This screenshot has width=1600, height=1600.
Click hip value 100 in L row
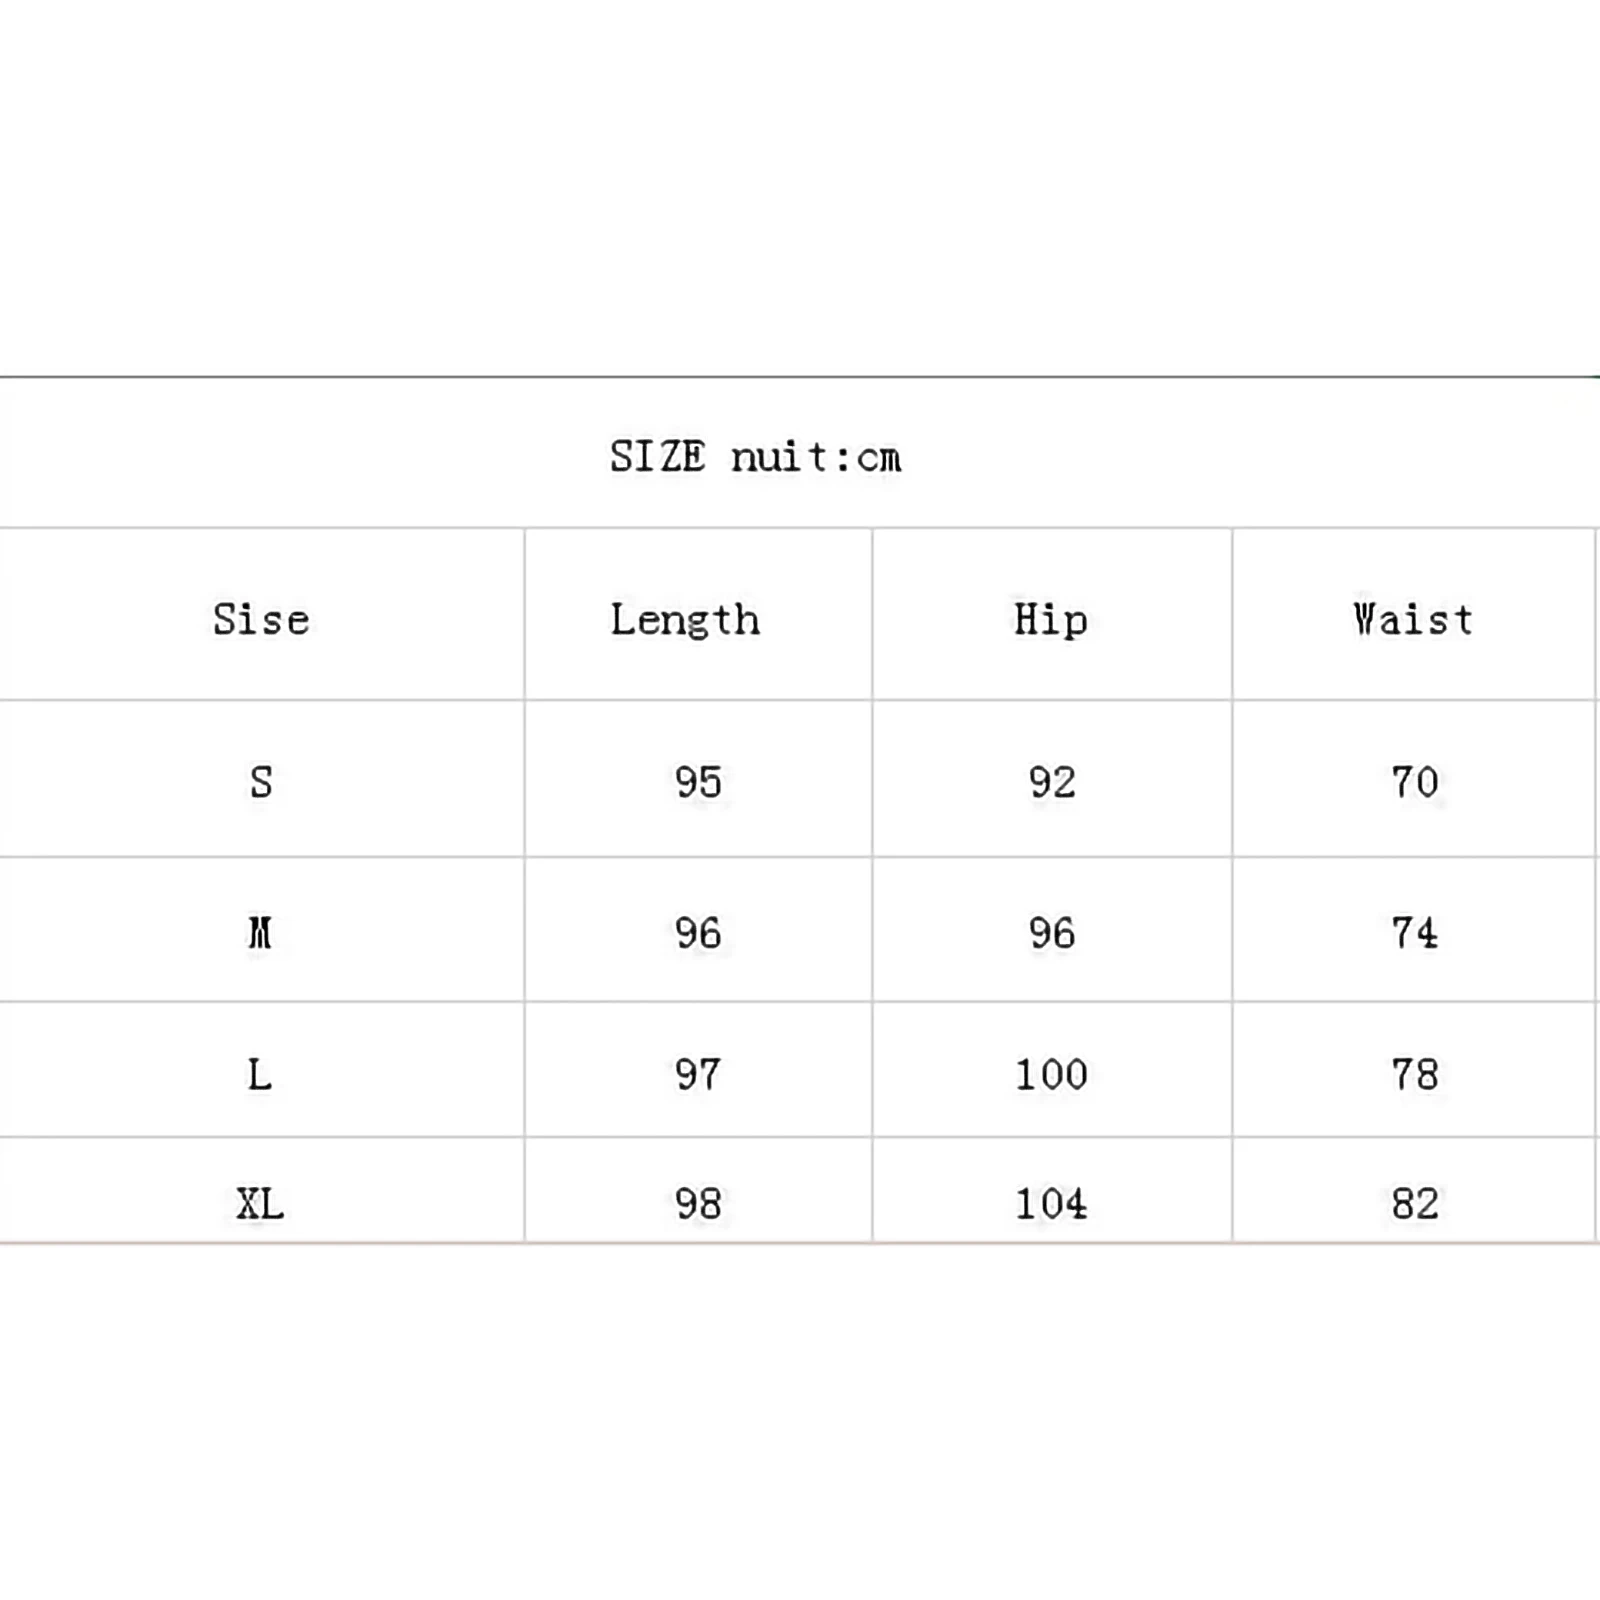click(1051, 1075)
